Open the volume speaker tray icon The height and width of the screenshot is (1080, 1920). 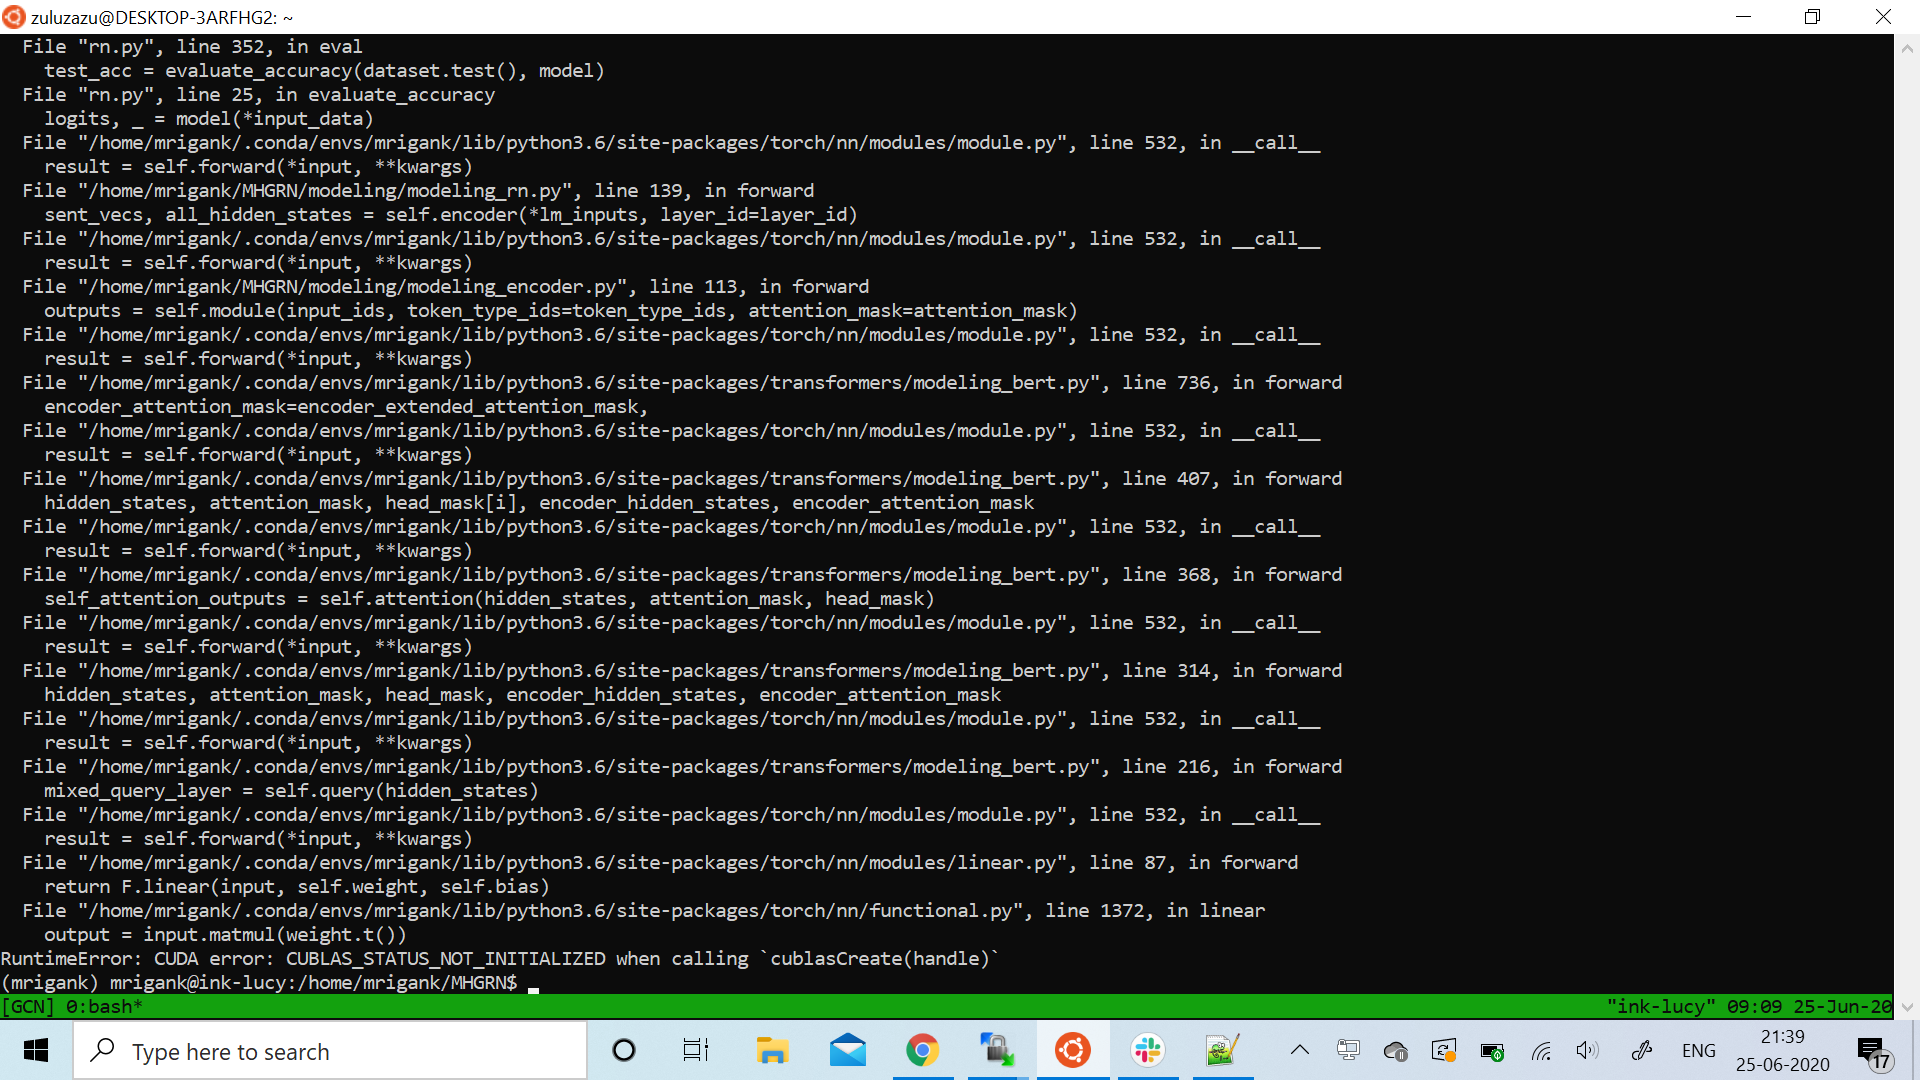(1588, 1051)
